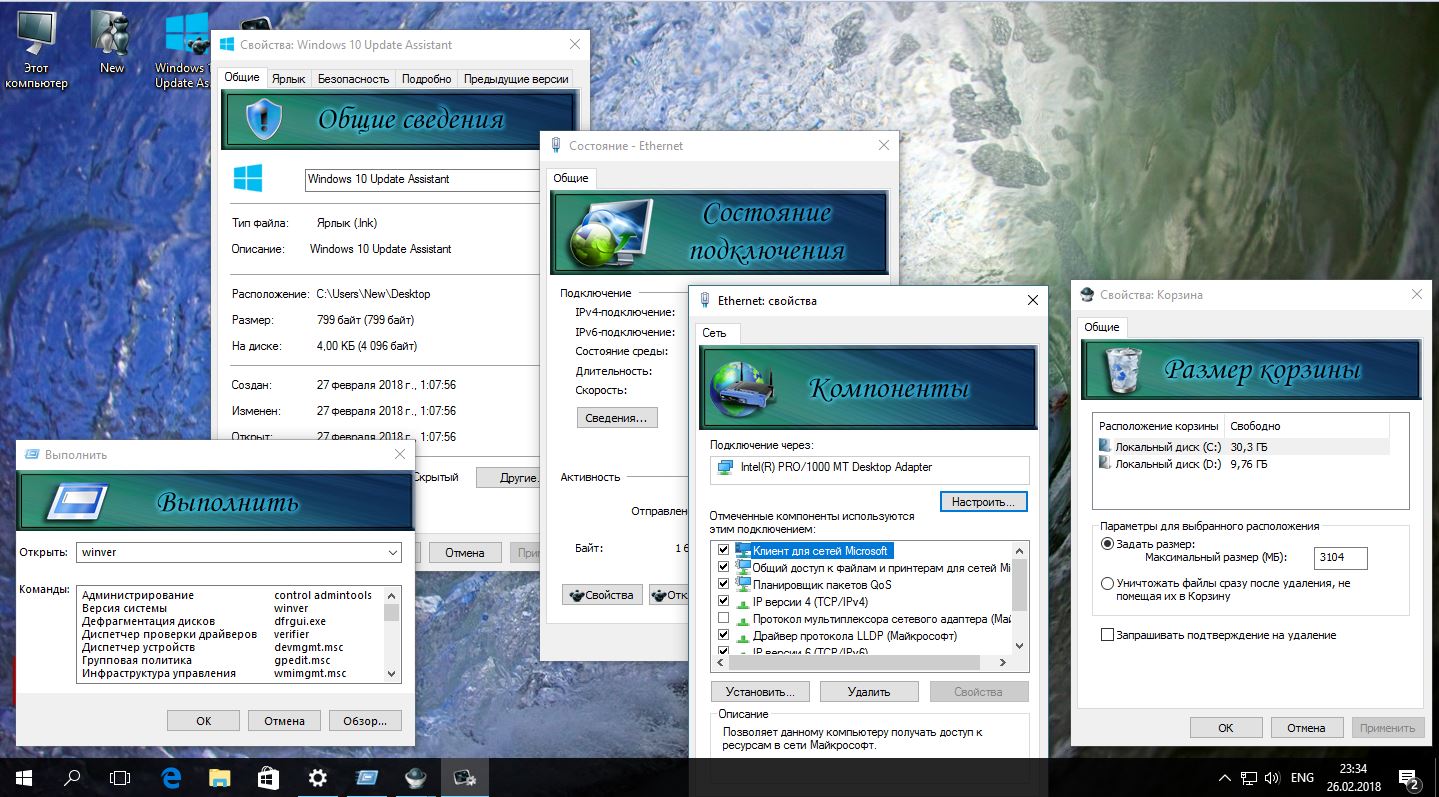
Task: Click the 'Настроить...' adapter button
Action: (x=983, y=501)
